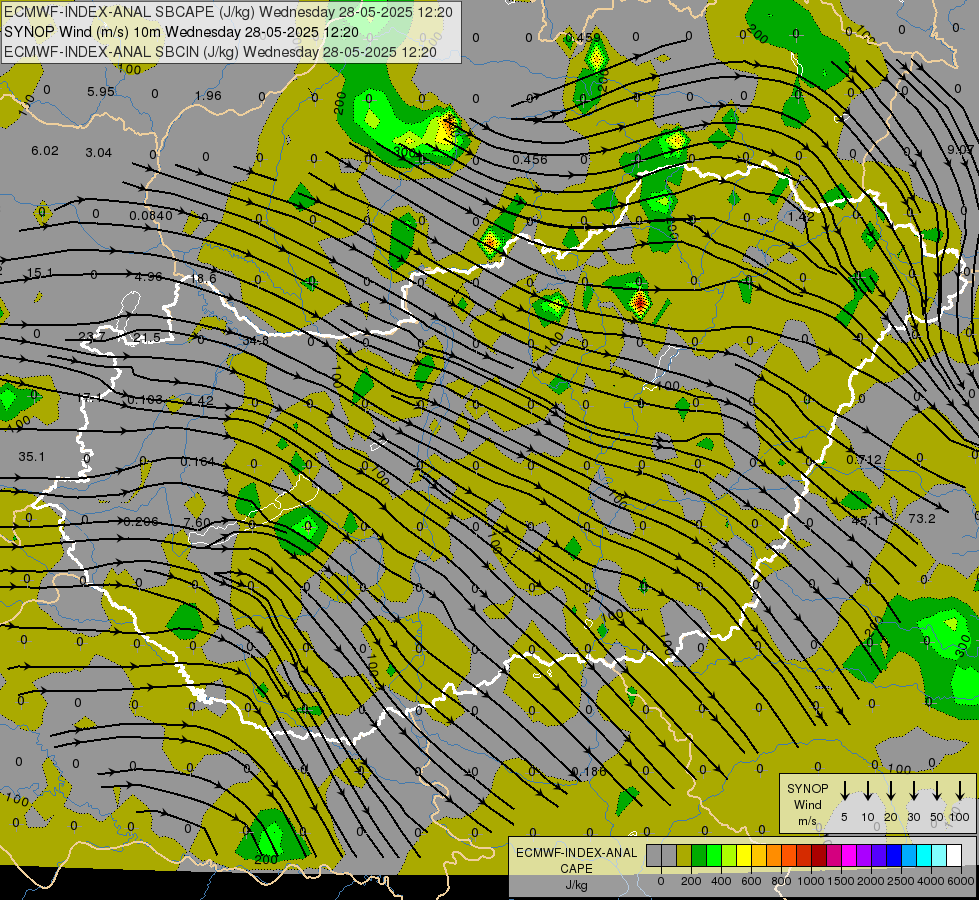
Task: Click the map value 5.95
Action: [x=101, y=92]
